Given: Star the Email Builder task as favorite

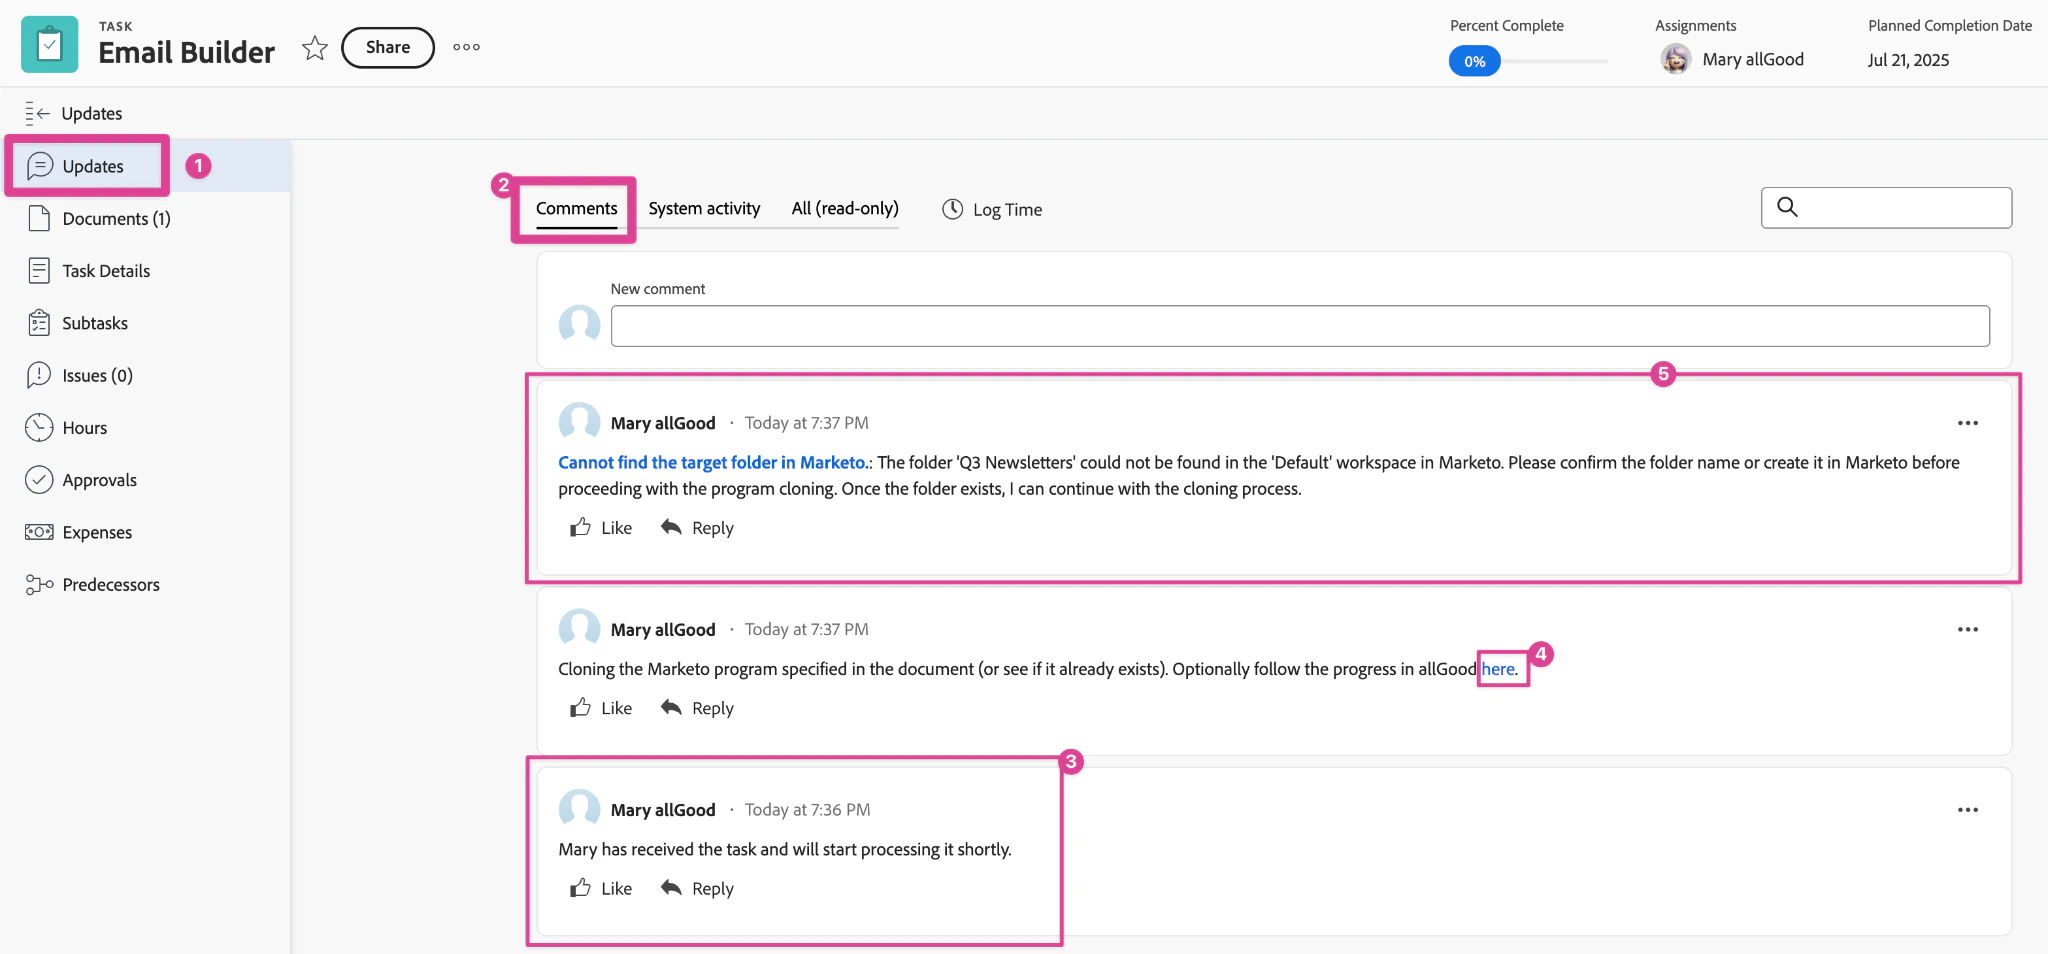Looking at the screenshot, I should pyautogui.click(x=314, y=47).
